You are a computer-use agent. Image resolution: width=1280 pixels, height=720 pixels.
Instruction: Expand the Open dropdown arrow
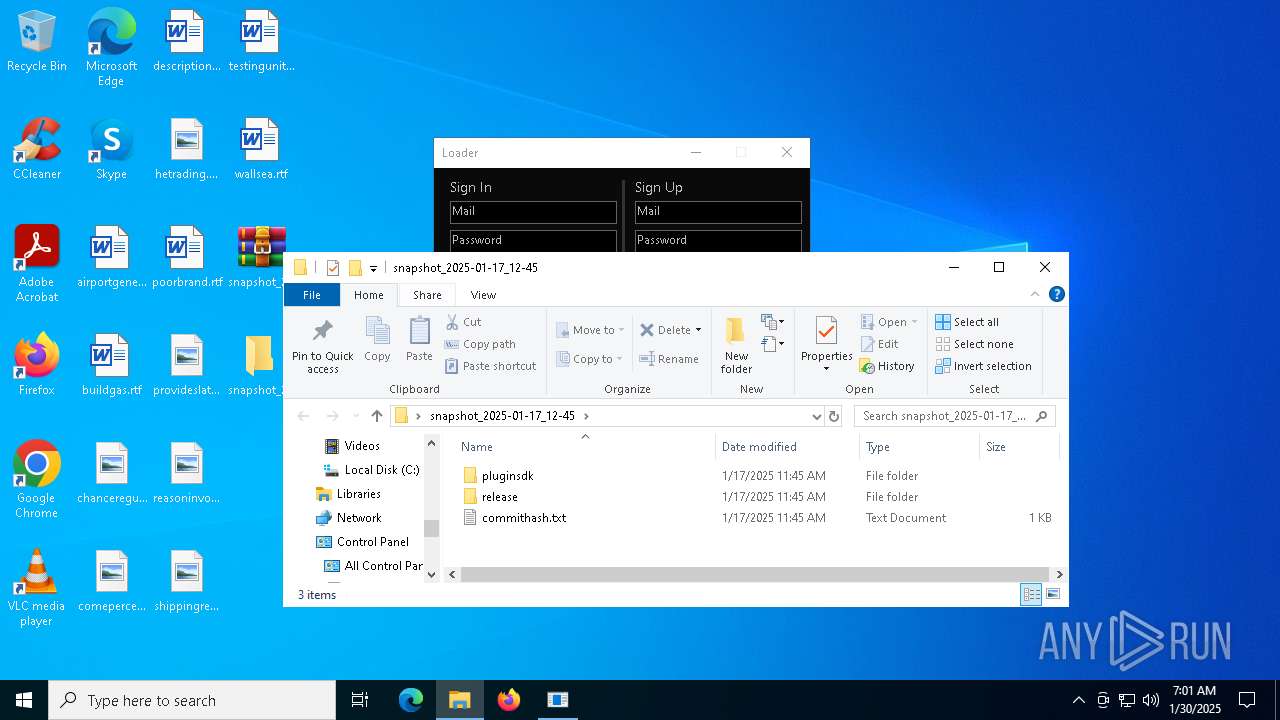(x=914, y=322)
